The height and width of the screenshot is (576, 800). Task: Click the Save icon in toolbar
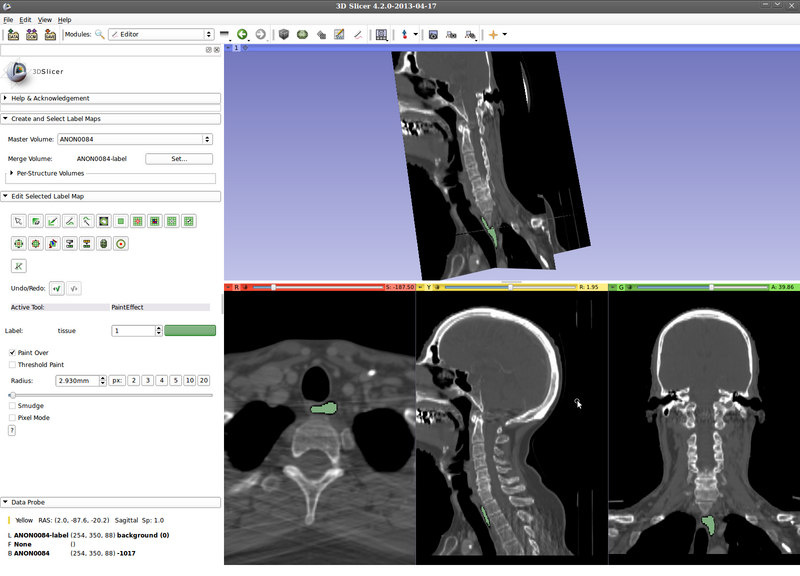pos(49,34)
